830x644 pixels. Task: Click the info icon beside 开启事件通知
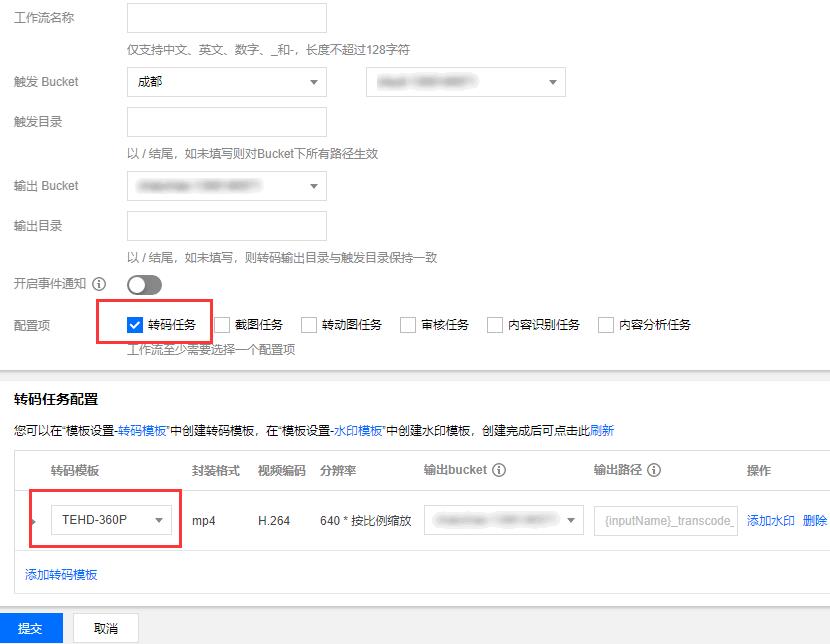[x=99, y=284]
